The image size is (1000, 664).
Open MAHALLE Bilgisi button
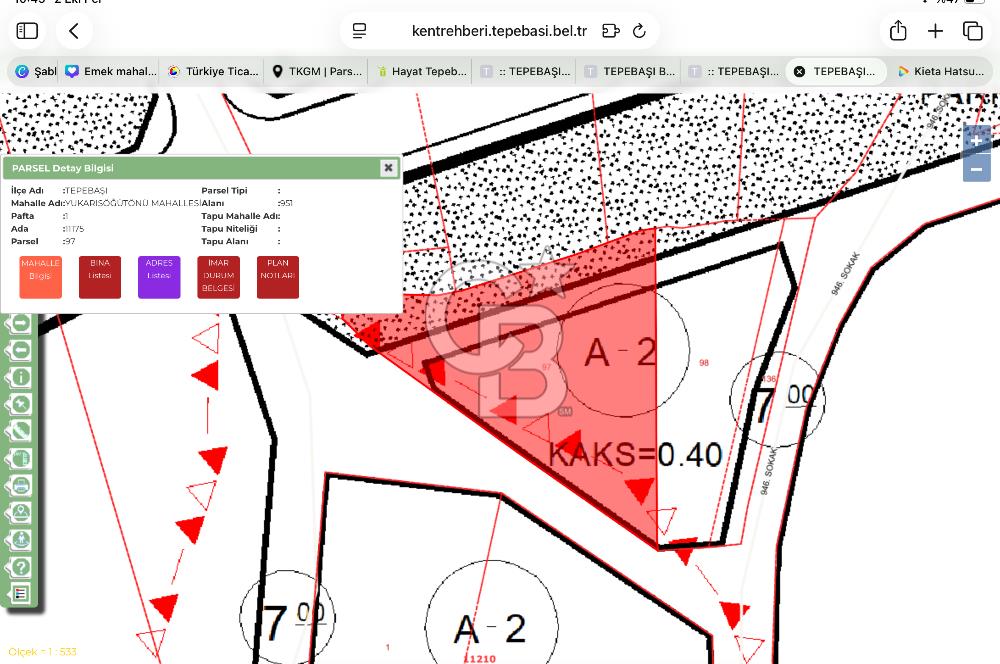pyautogui.click(x=41, y=277)
